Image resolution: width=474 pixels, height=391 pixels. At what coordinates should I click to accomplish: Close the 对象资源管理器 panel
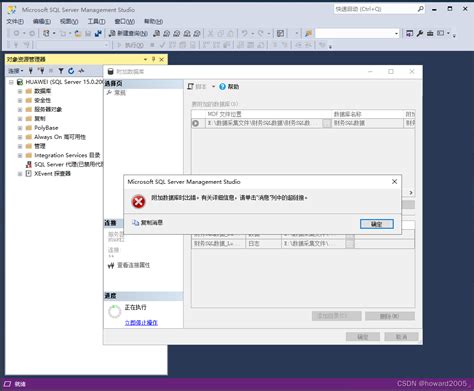(162, 59)
